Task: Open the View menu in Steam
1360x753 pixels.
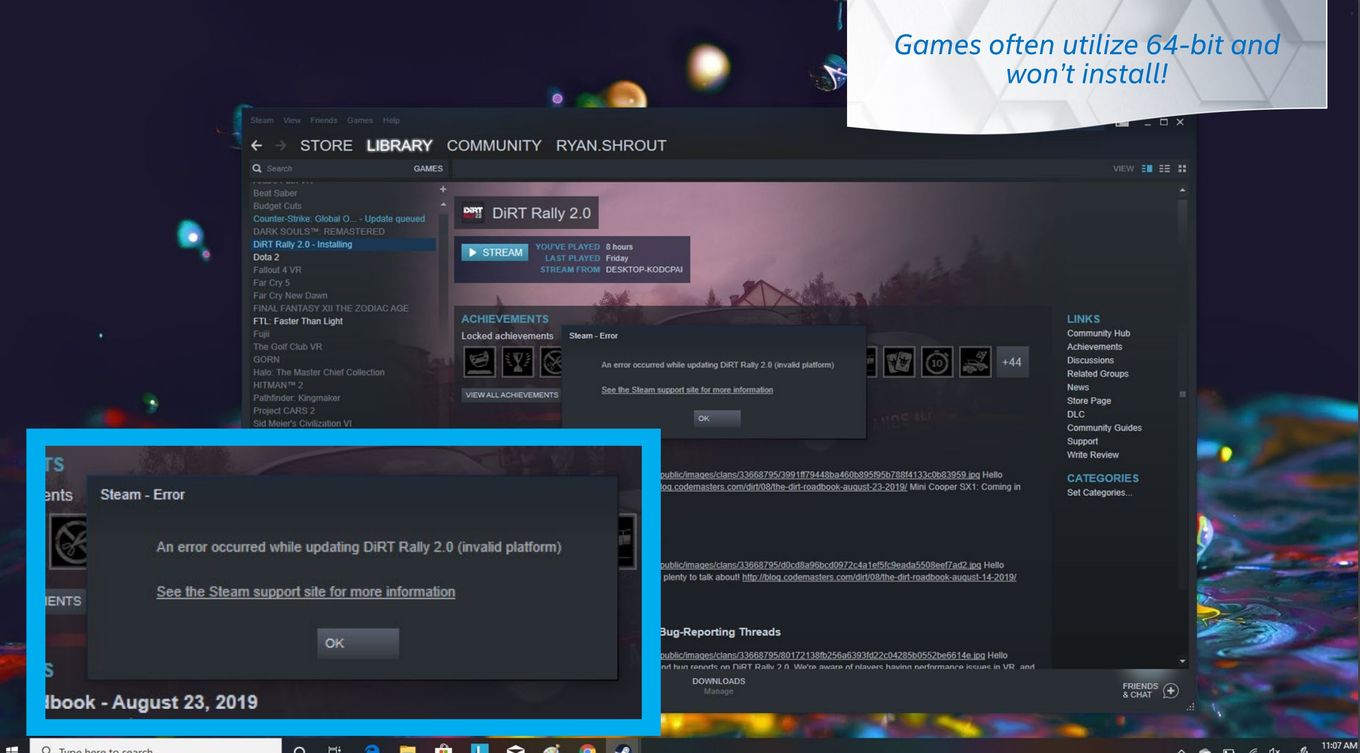Action: coord(291,120)
